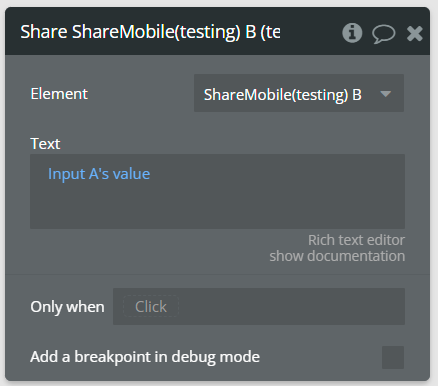The image size is (438, 386).
Task: Enable the debug mode breakpoint checkbox
Action: (x=393, y=357)
